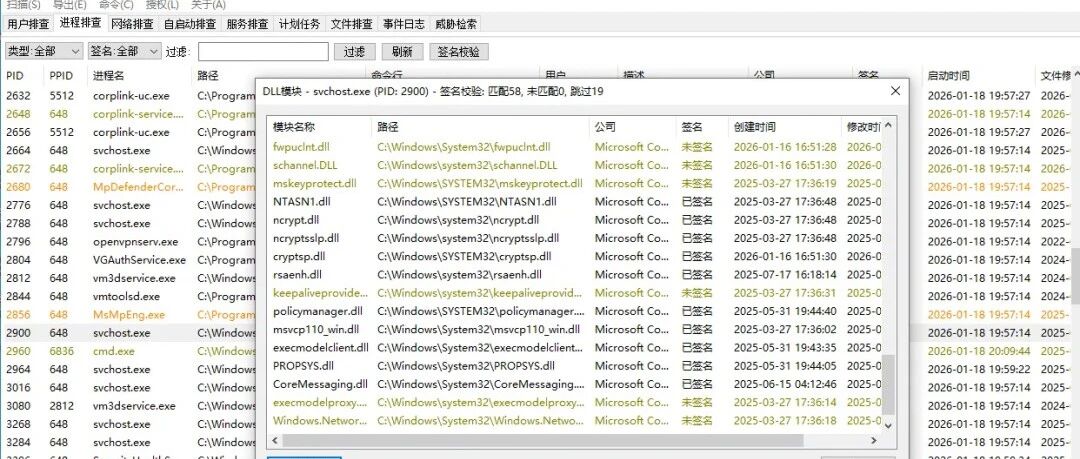Select the cmd.exe process row
This screenshot has height=459, width=1080.
click(x=131, y=351)
